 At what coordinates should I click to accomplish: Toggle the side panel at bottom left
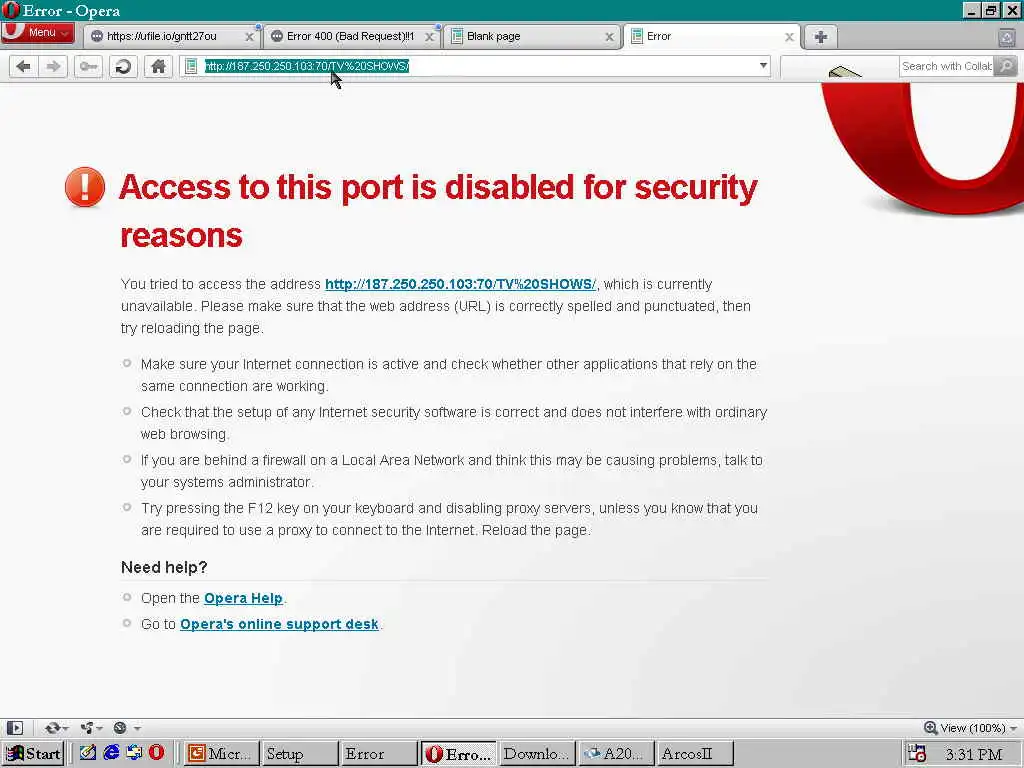click(x=14, y=728)
